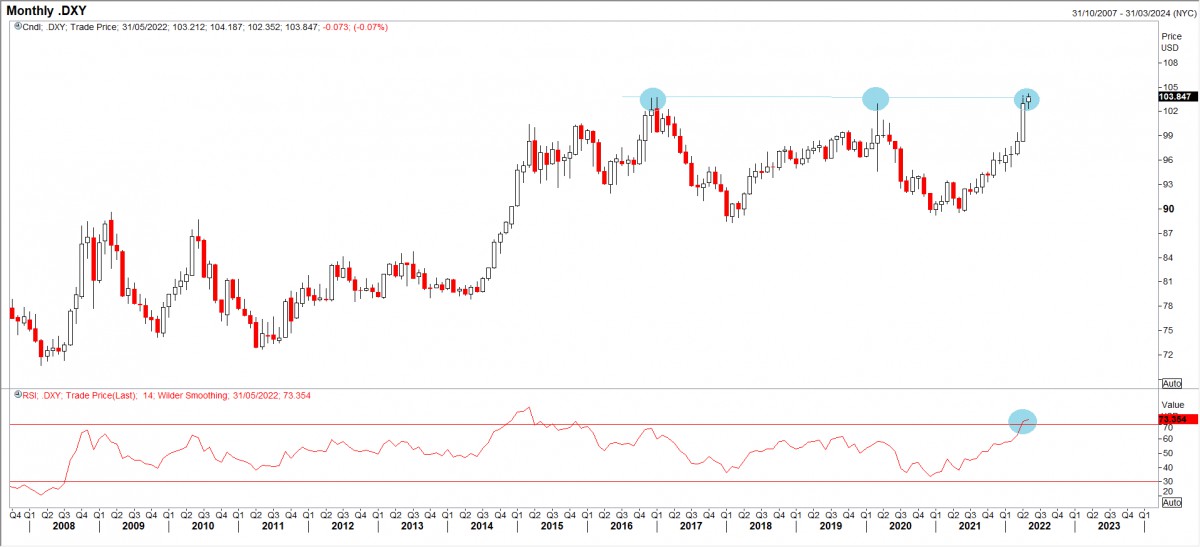Click the blue circle on the latest 2022 candle
1200x547 pixels.
(1027, 99)
